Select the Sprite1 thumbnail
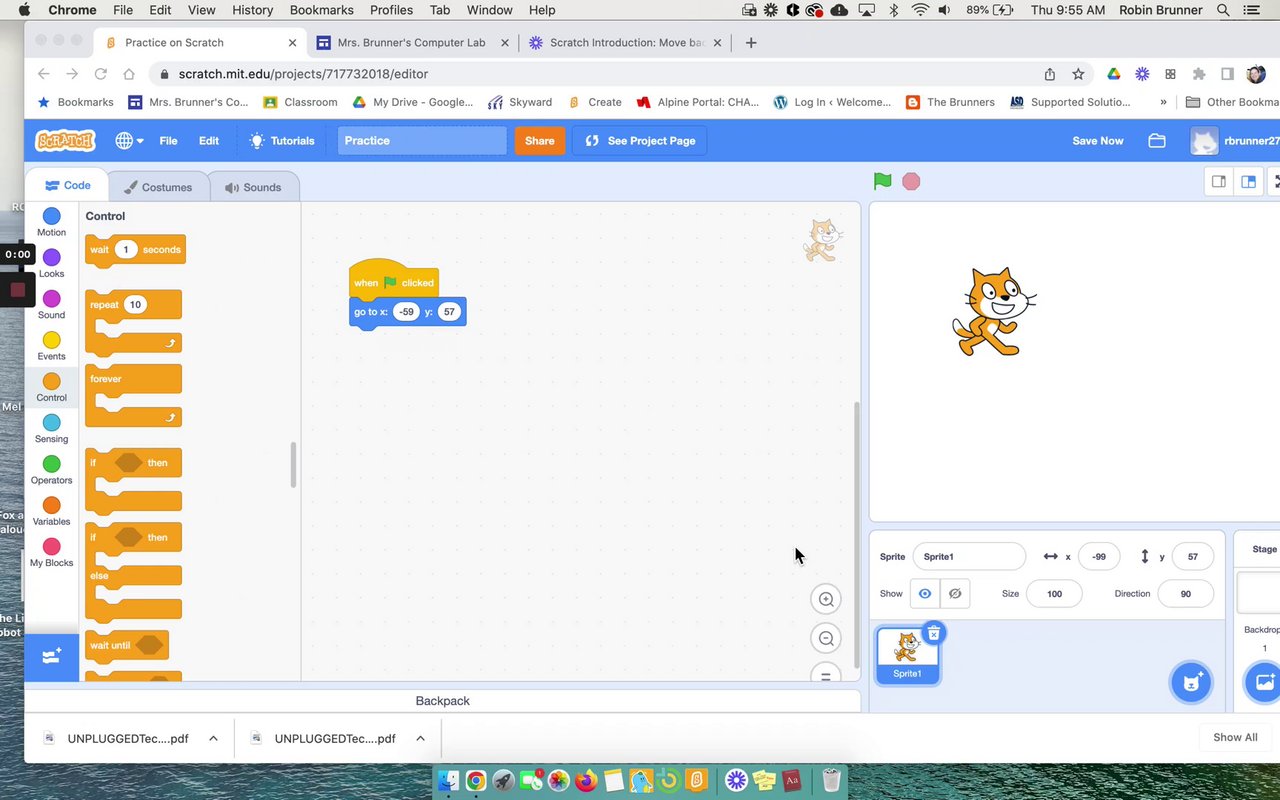1280x800 pixels. coord(907,655)
